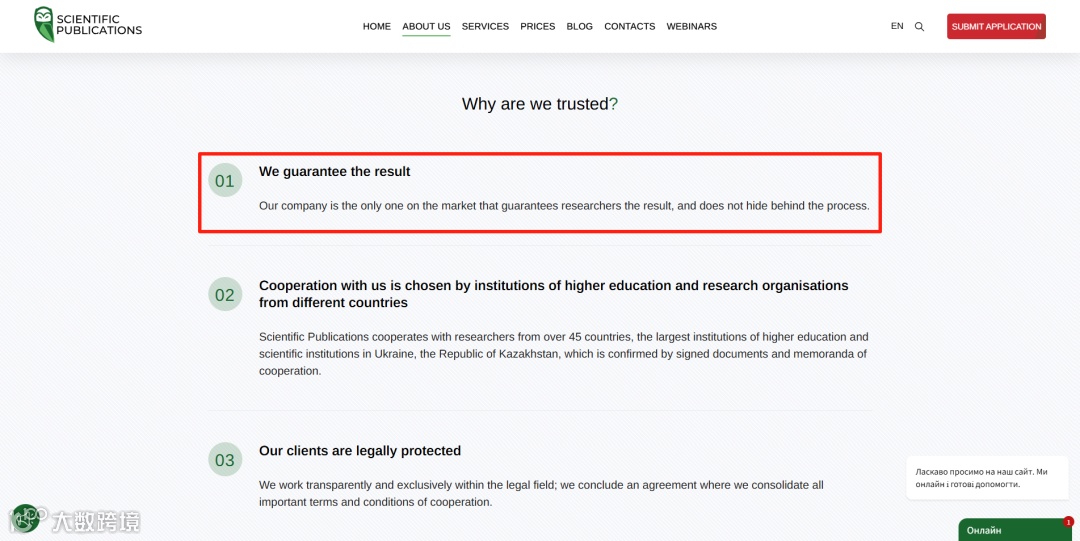The width and height of the screenshot is (1080, 541).
Task: Go to the PRICES page
Action: coord(537,26)
